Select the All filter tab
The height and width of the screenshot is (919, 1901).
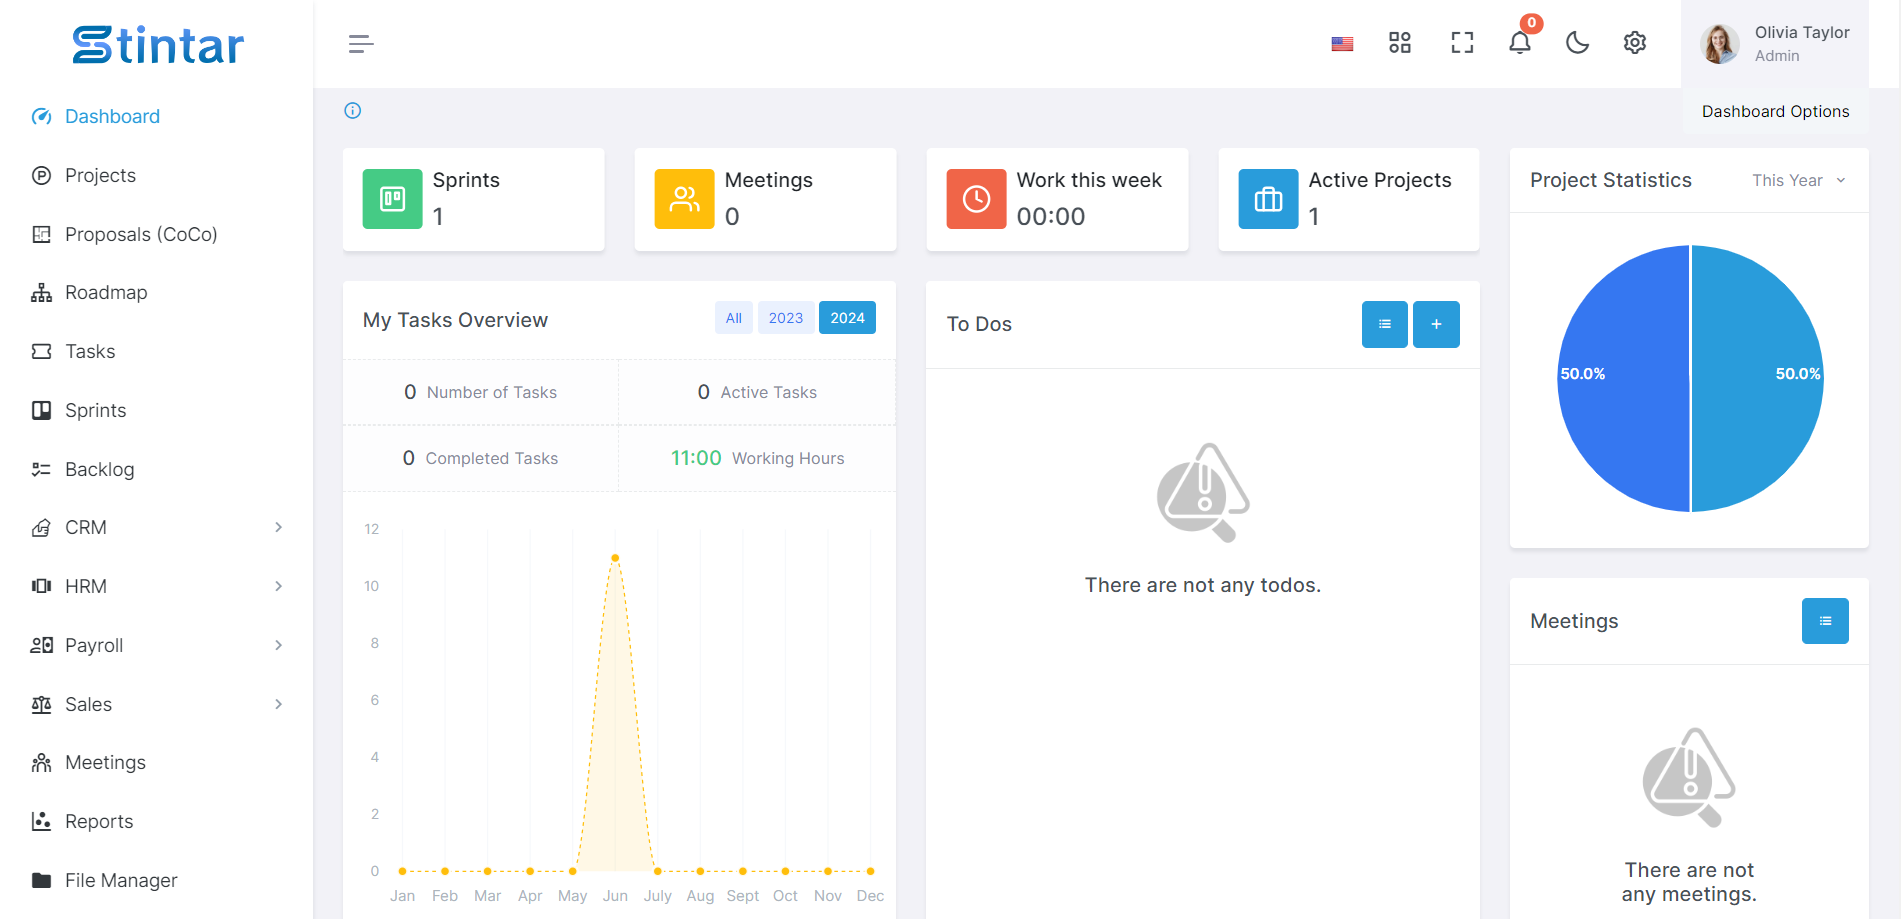734,318
